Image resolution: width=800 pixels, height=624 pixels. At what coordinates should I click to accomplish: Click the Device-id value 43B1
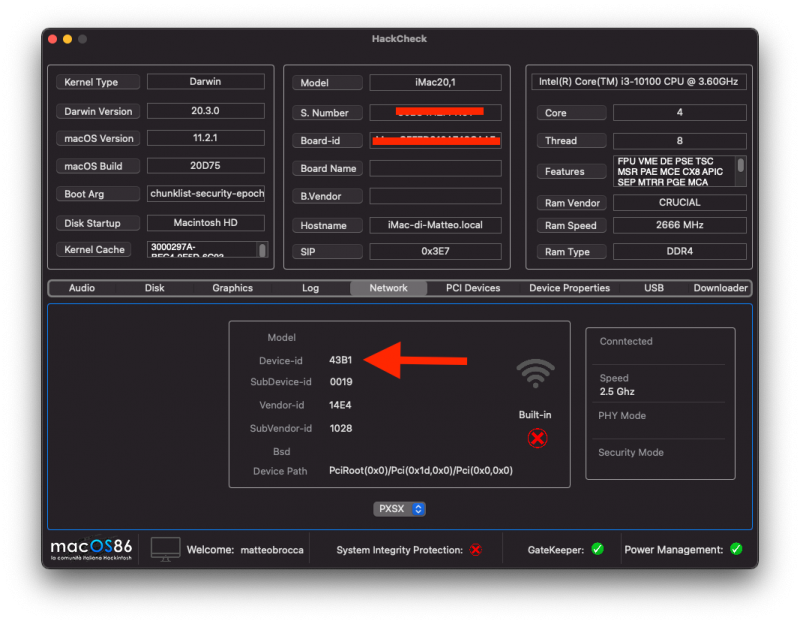point(340,360)
